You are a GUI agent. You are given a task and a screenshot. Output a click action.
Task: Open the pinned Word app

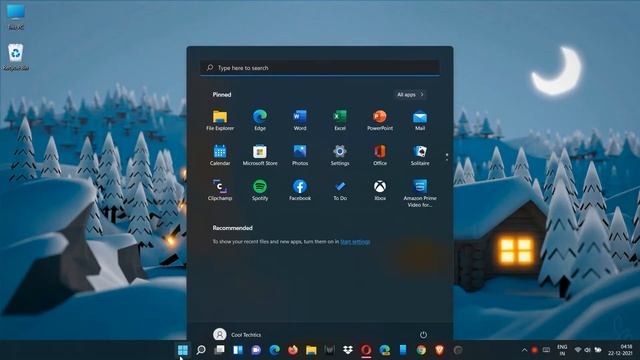300,120
